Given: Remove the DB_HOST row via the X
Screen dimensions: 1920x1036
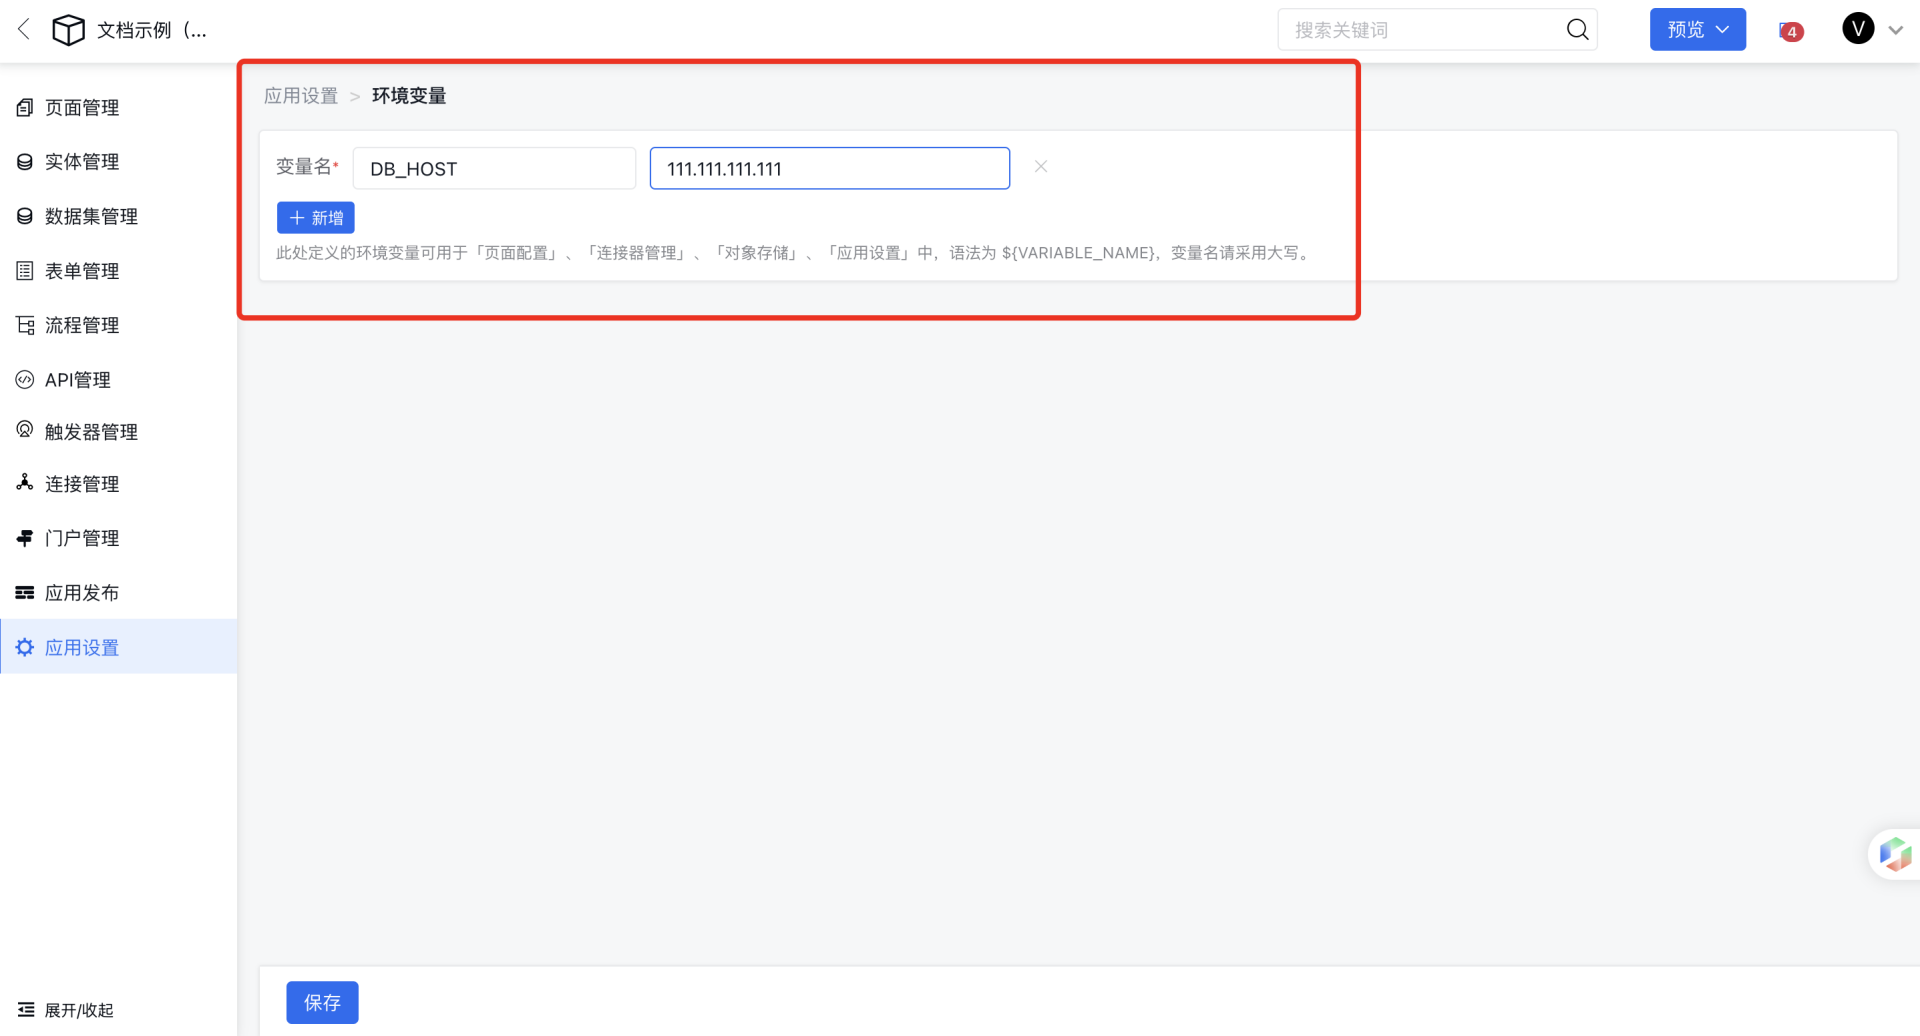Looking at the screenshot, I should [x=1040, y=166].
